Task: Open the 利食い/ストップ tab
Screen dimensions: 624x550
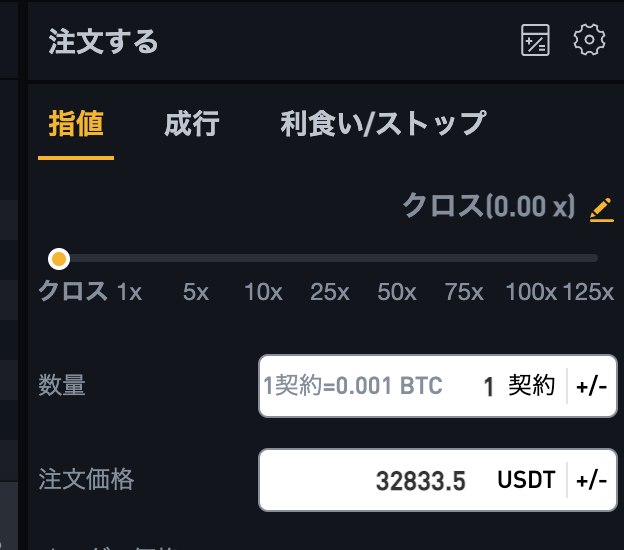Action: [x=383, y=124]
